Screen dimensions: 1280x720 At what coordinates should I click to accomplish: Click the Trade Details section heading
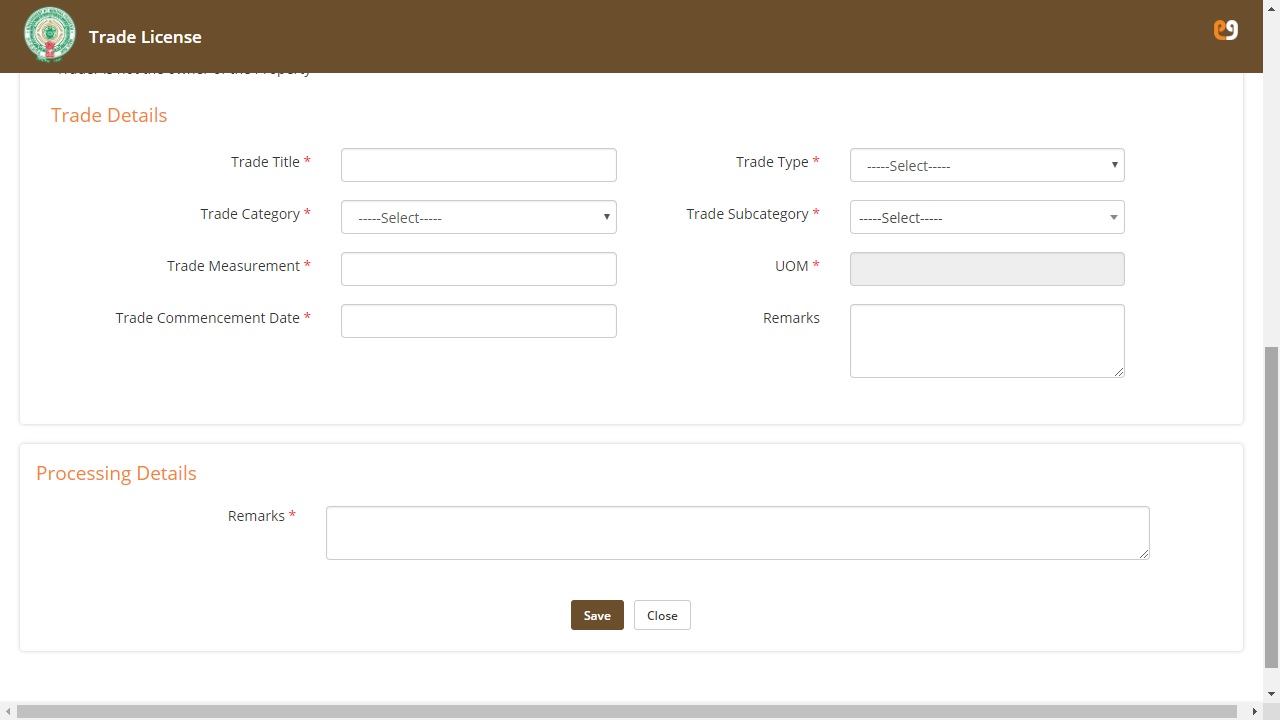point(108,115)
